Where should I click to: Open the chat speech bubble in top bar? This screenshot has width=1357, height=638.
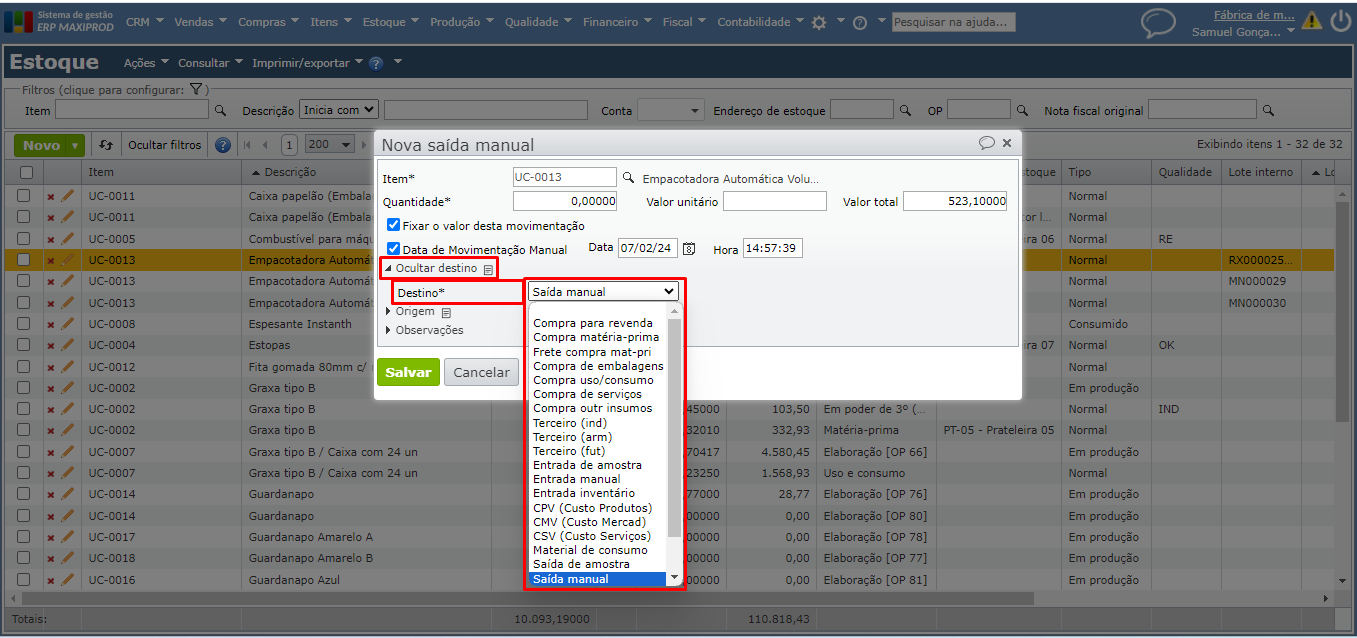pyautogui.click(x=1158, y=23)
